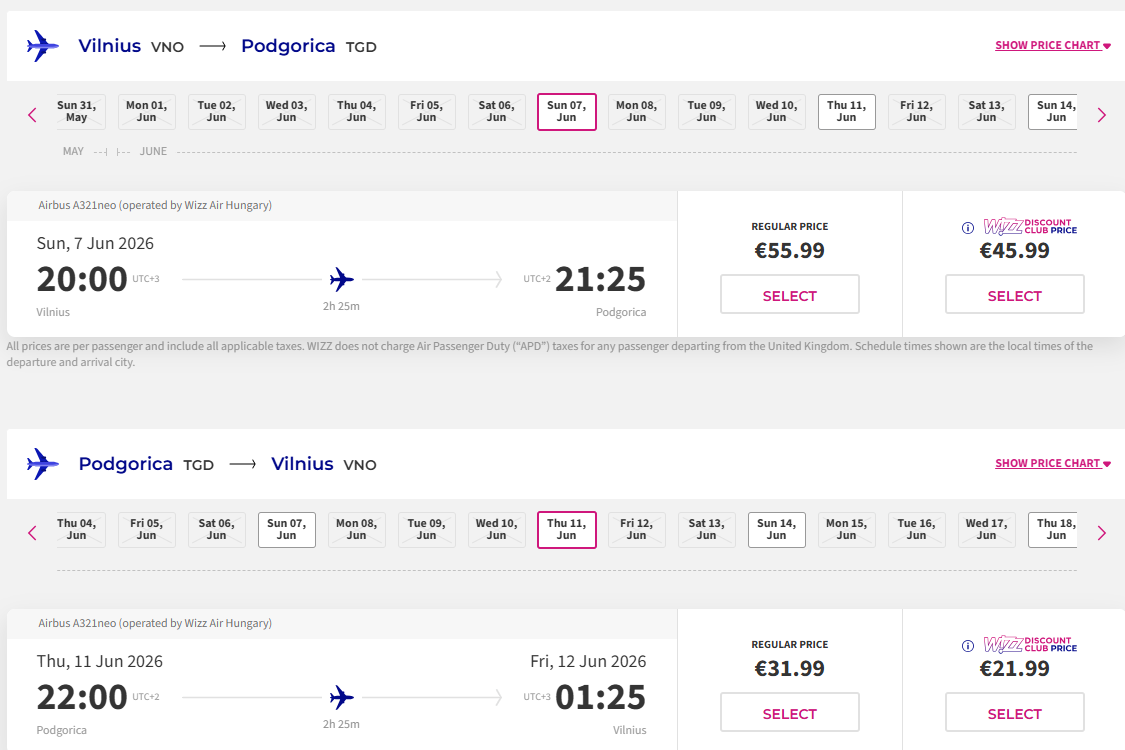1125x750 pixels.
Task: Click info icon beside return Wizz Discount Club price
Action: [x=967, y=646]
